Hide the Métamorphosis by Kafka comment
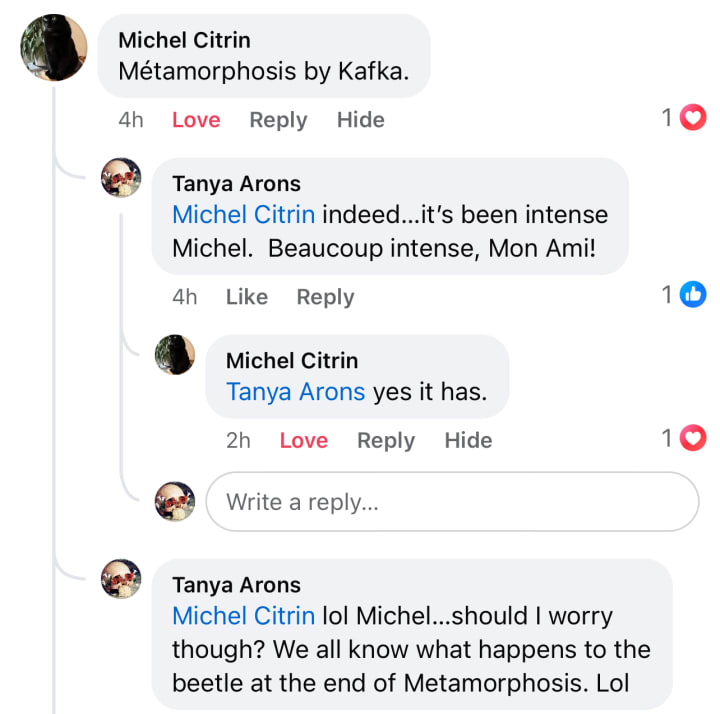This screenshot has width=720, height=714. [360, 120]
